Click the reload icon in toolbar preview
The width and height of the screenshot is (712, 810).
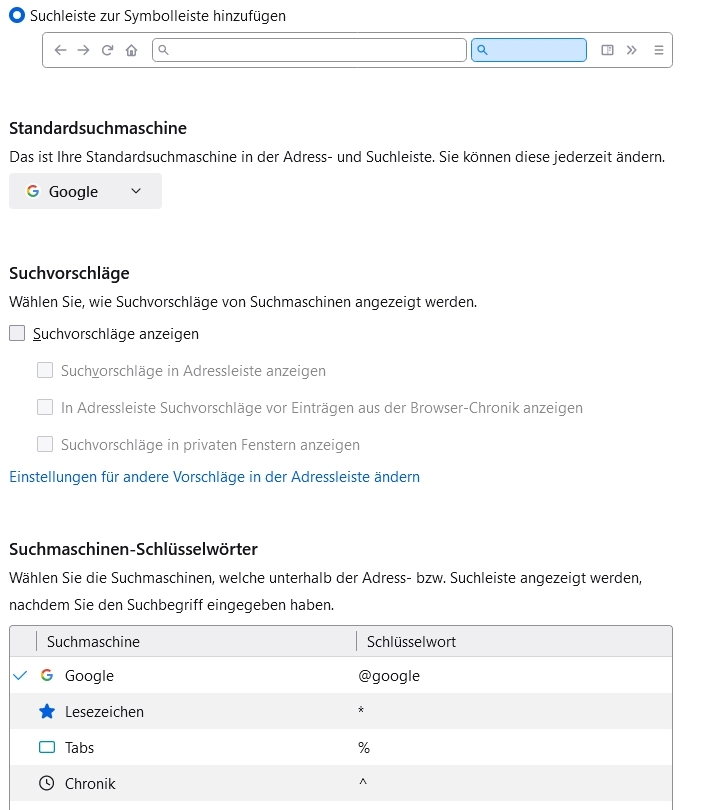[x=108, y=50]
